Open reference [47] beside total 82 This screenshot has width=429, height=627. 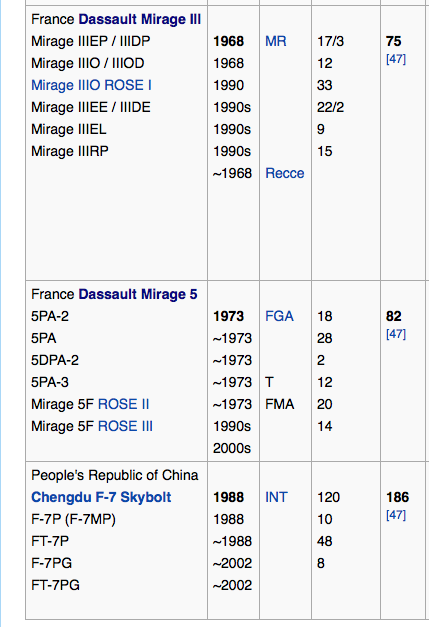coord(396,334)
